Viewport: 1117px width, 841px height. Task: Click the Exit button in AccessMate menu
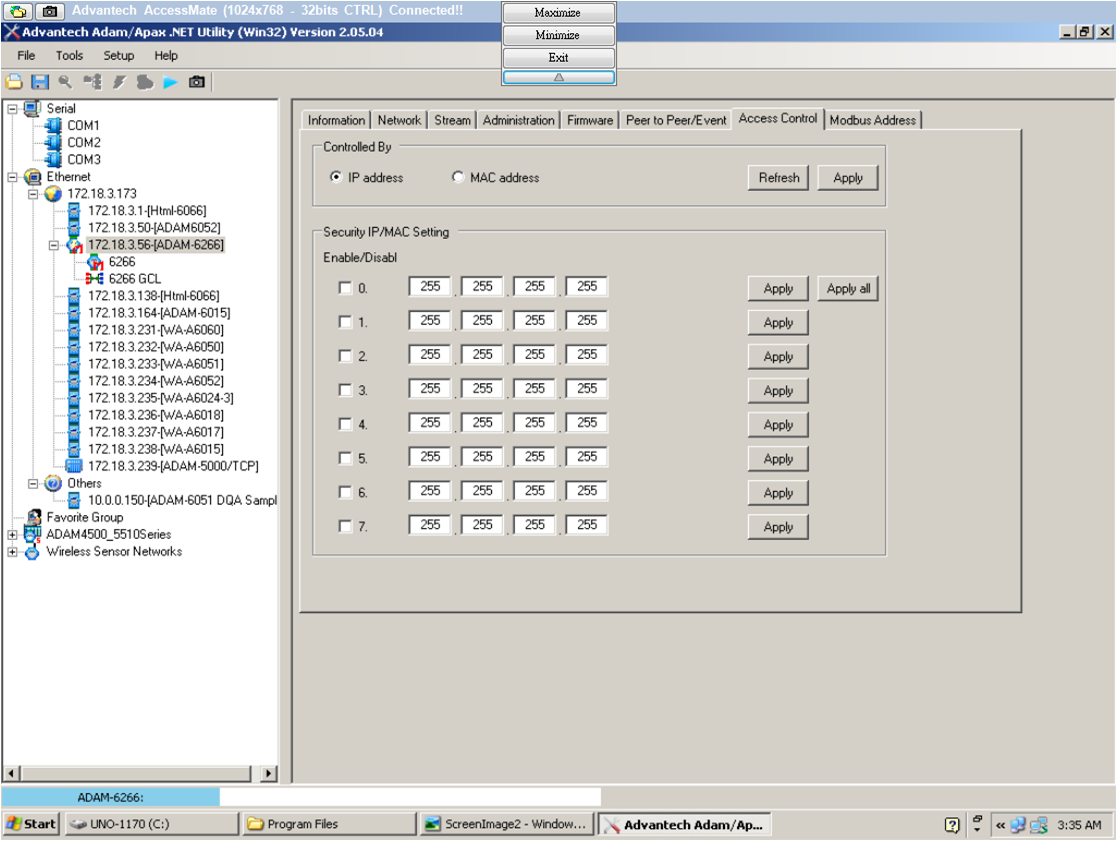pyautogui.click(x=558, y=58)
